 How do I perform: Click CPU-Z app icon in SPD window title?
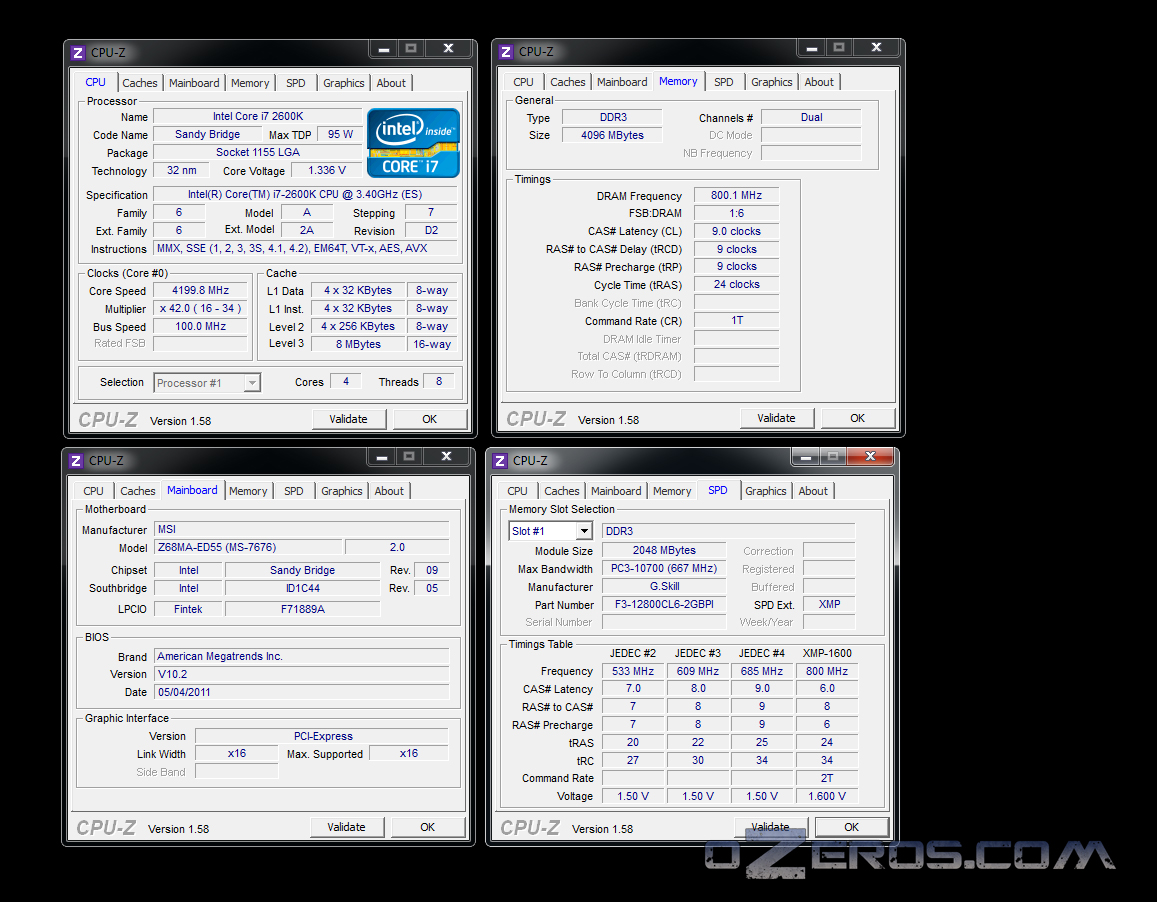500,461
